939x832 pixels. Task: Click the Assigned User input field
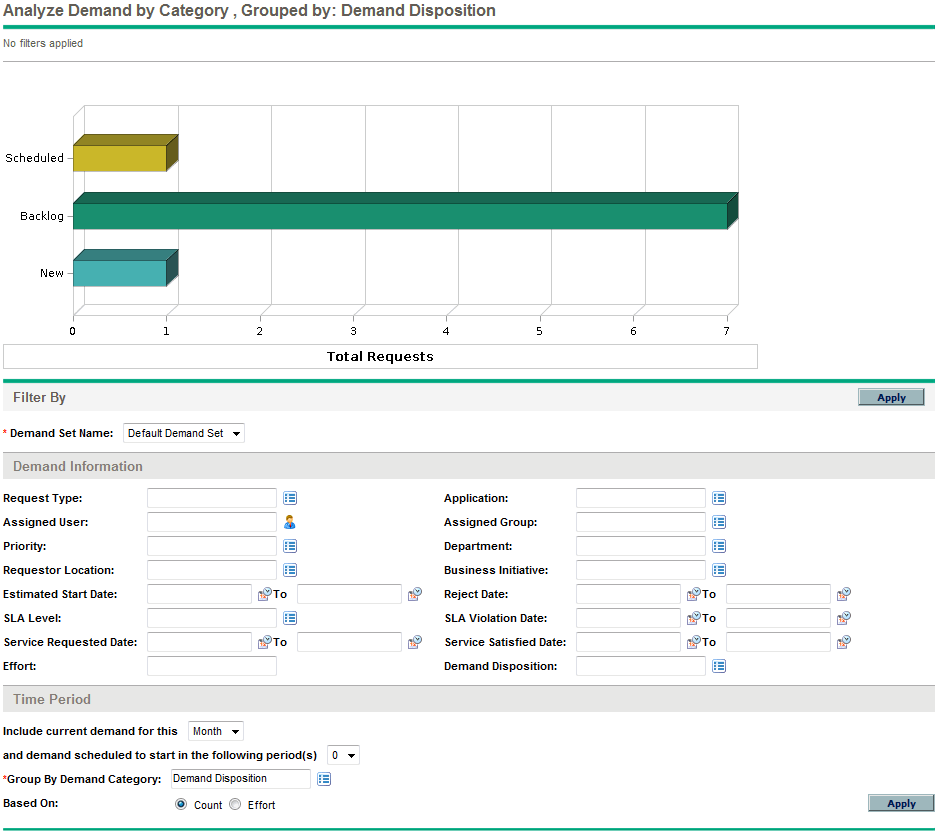pos(212,522)
